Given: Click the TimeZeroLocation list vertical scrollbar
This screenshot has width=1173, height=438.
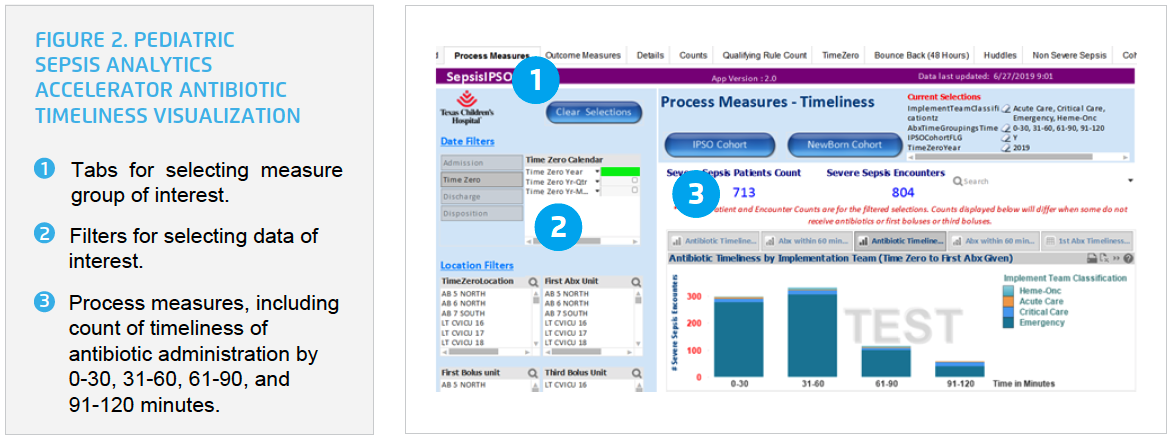Looking at the screenshot, I should pyautogui.click(x=534, y=318).
